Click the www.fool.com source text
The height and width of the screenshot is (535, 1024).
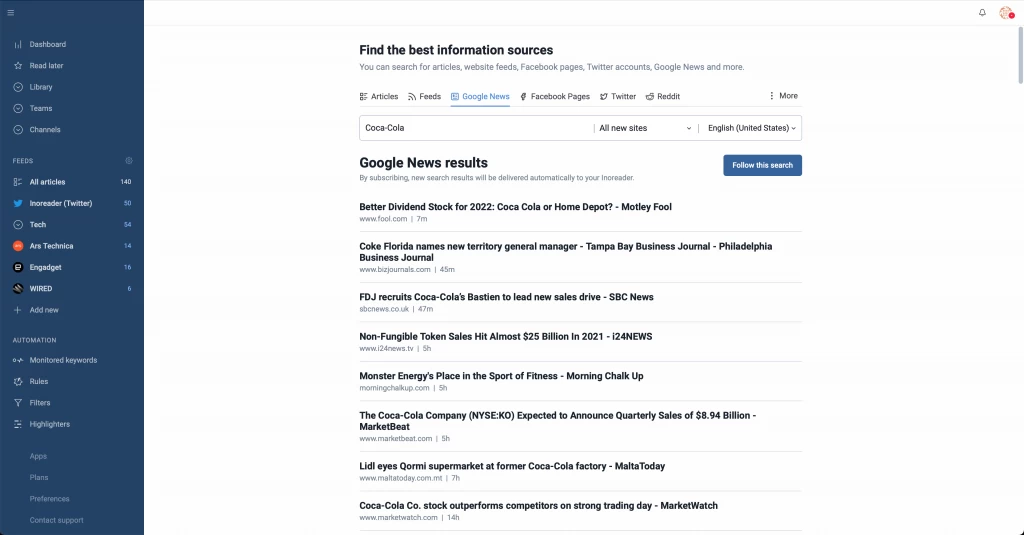click(383, 219)
